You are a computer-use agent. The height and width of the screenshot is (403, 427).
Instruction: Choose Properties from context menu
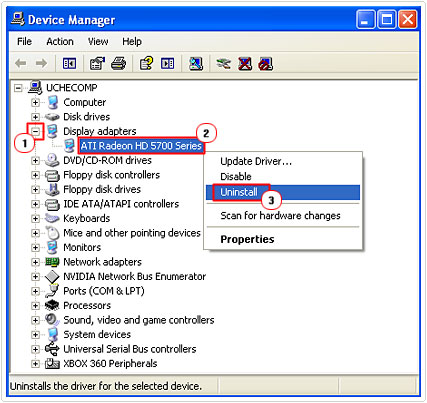coord(283,239)
